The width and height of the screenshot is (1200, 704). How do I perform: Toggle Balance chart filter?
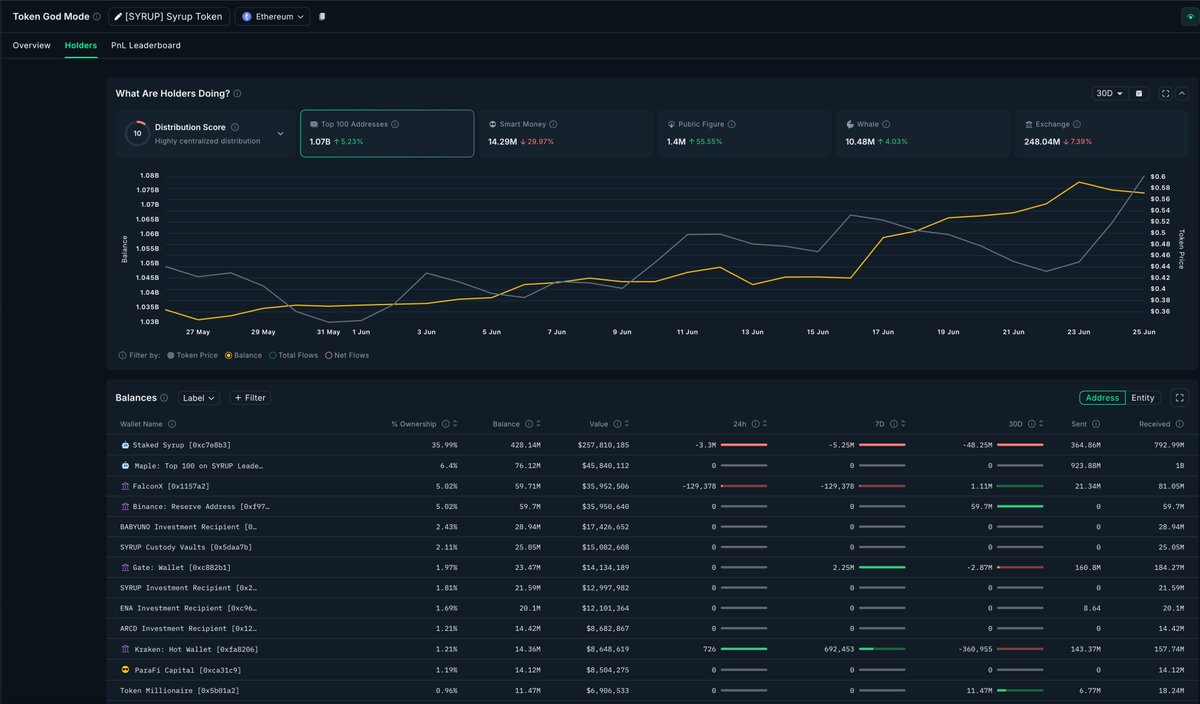point(243,355)
